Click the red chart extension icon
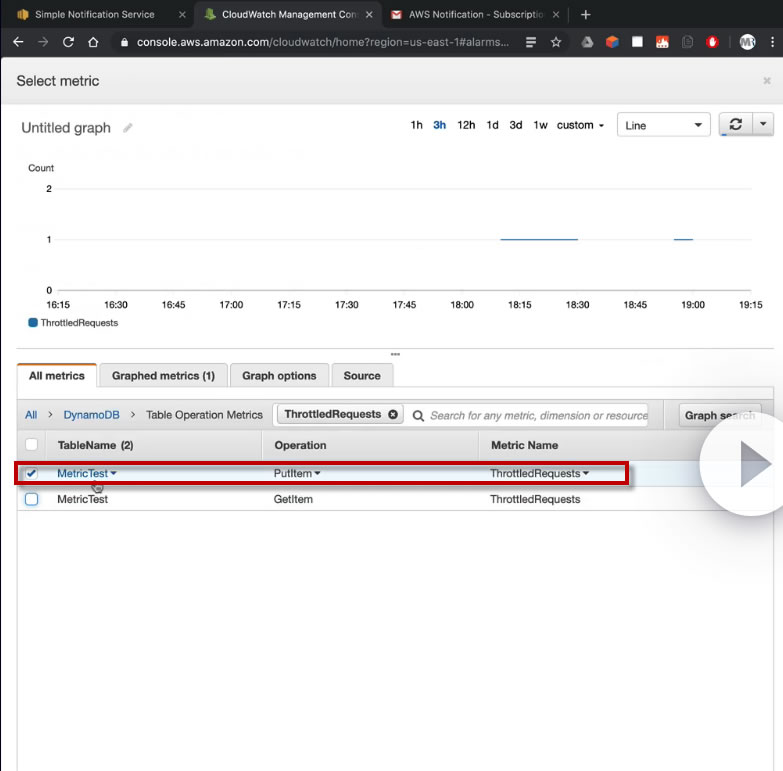The image size is (783, 771). click(x=662, y=42)
